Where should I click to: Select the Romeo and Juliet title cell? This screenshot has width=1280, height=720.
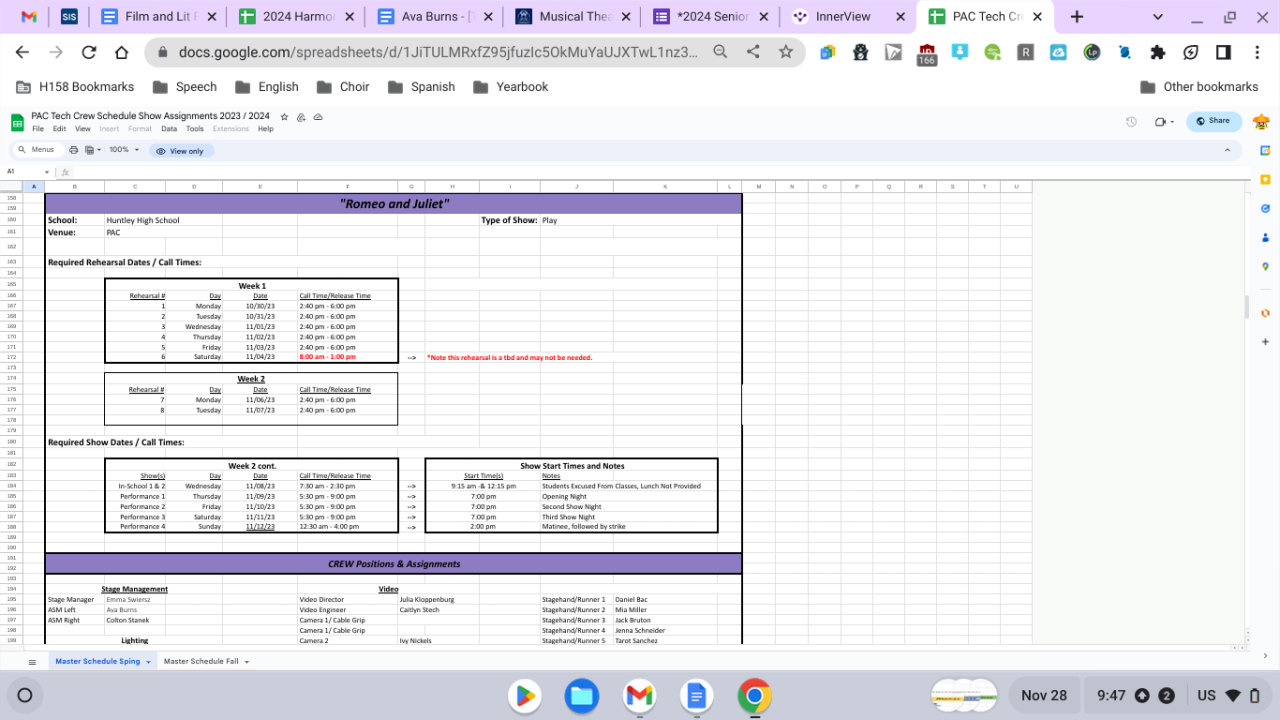393,204
